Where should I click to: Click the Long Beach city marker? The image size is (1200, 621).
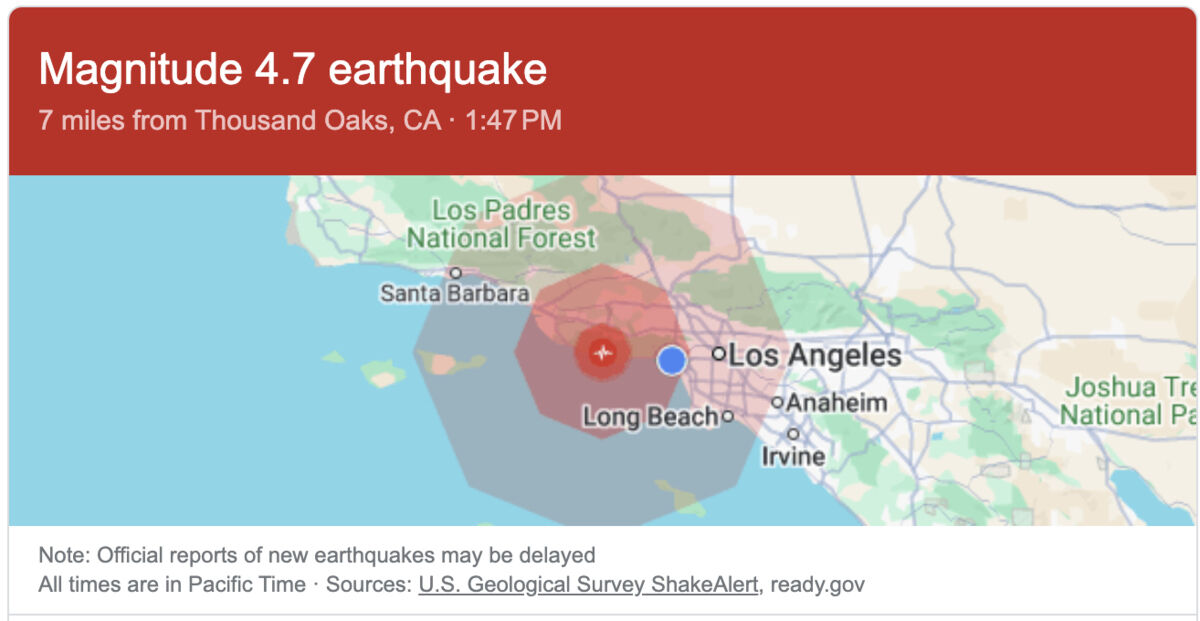728,416
